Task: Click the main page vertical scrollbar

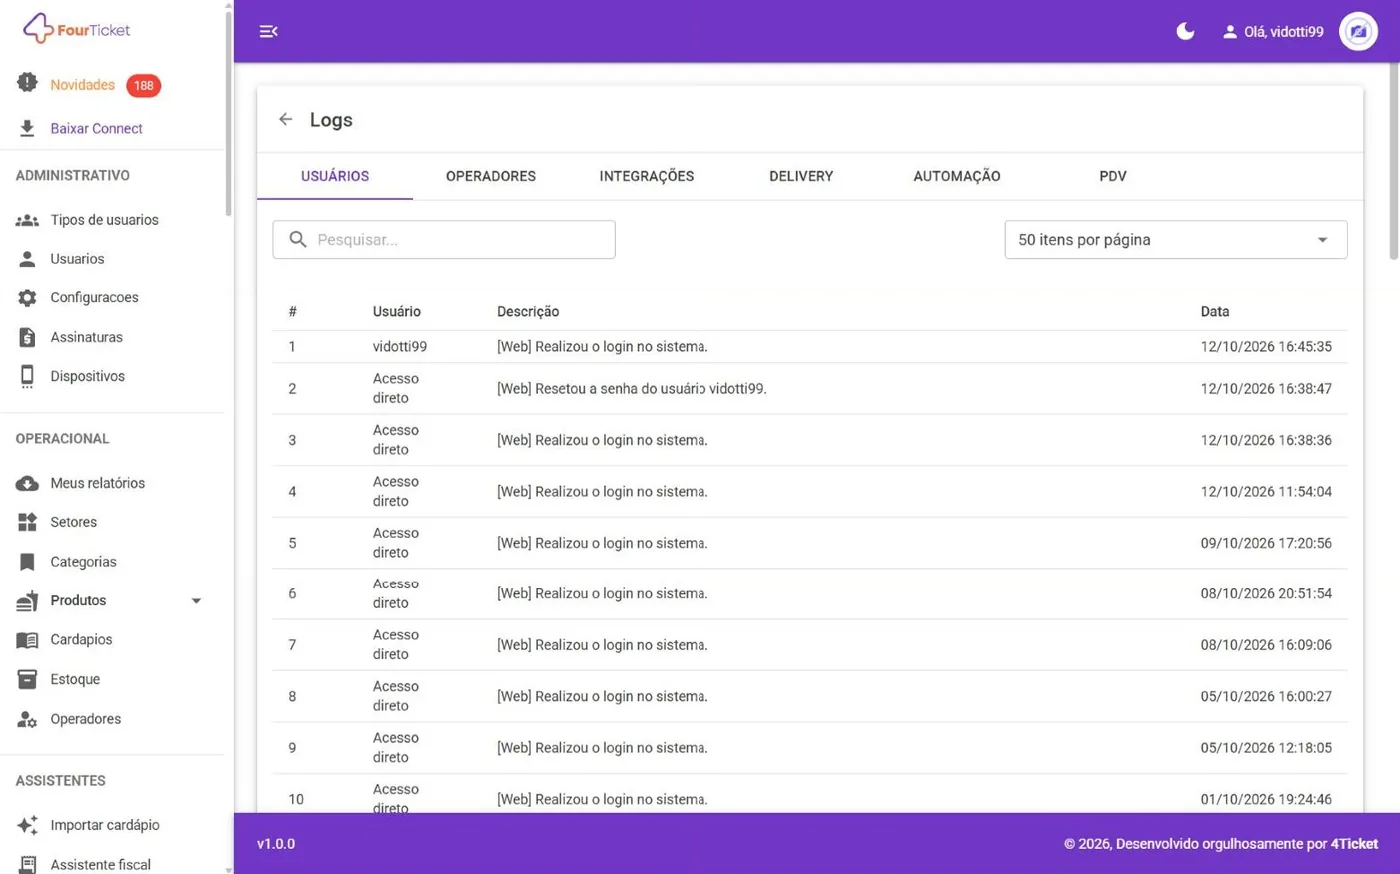Action: (x=1394, y=160)
